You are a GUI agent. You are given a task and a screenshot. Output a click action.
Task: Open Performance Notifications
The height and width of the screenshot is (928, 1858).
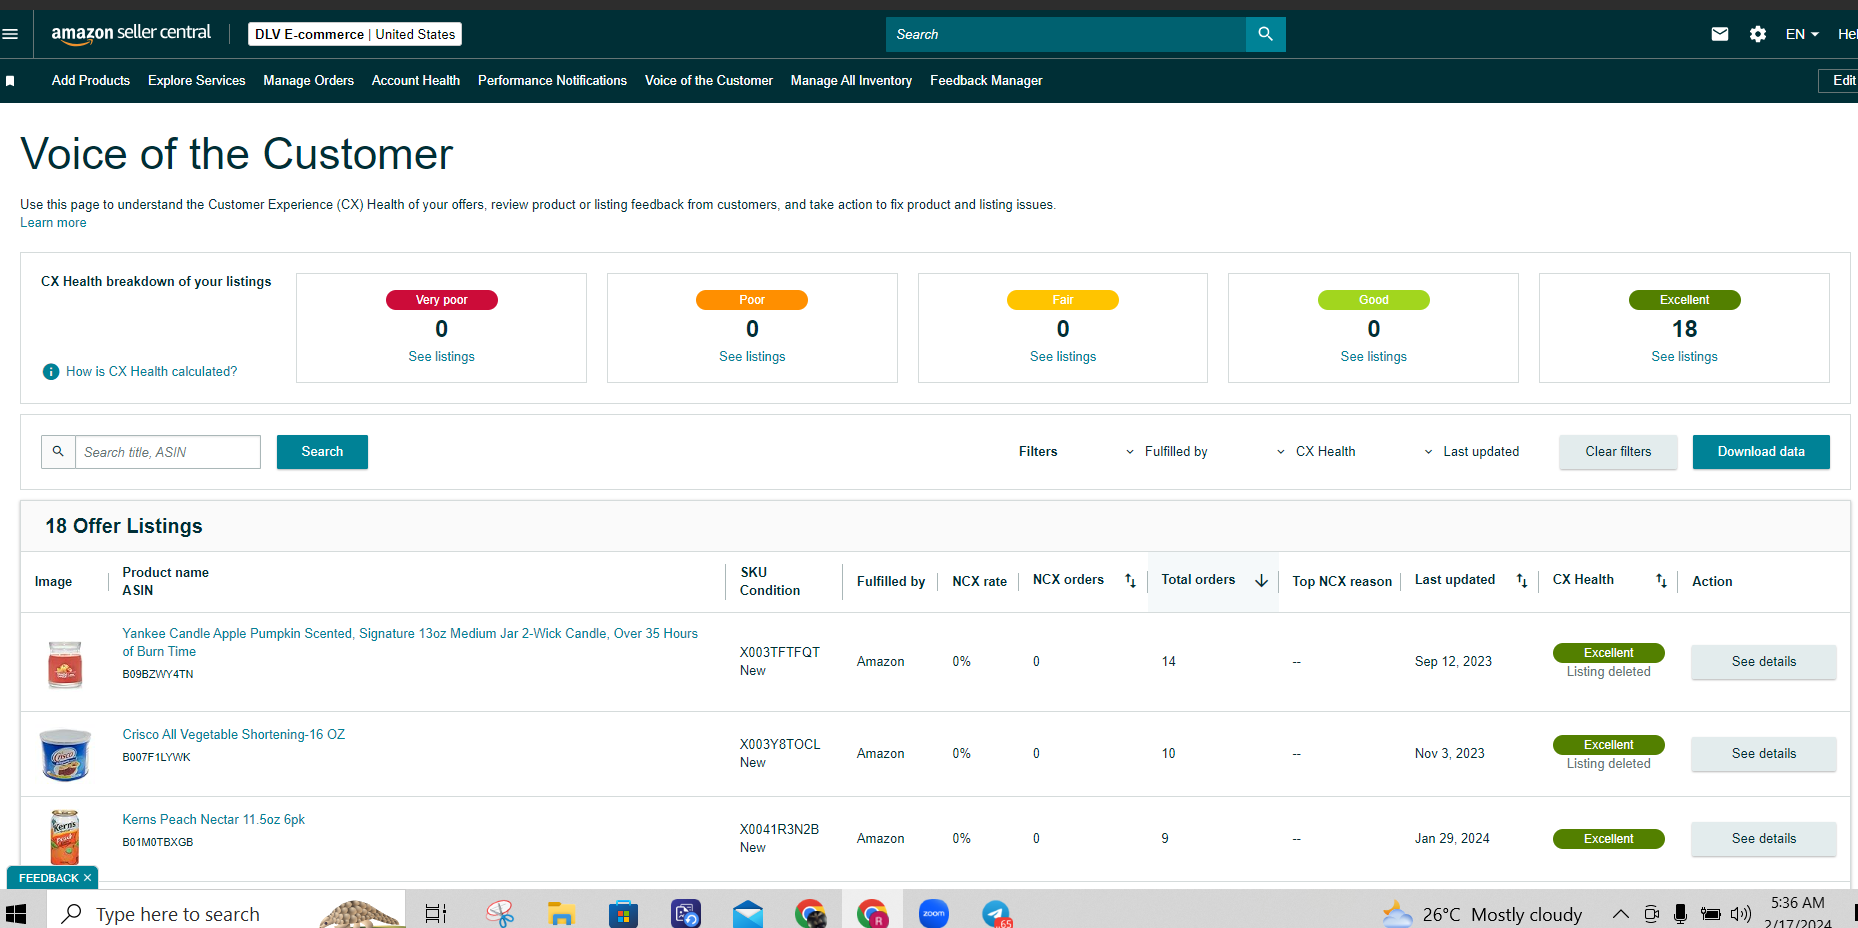tap(552, 81)
